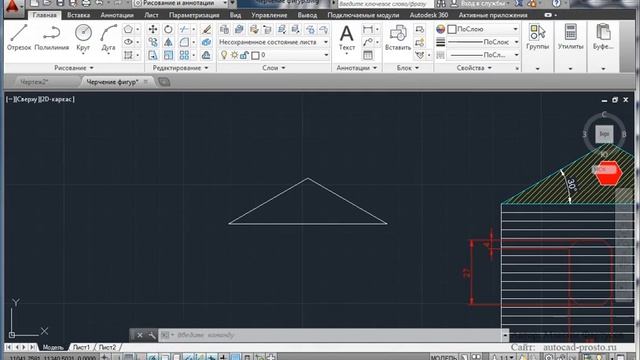Choose the Круг circle tool
Screen dimensions: 640x360
(83, 38)
